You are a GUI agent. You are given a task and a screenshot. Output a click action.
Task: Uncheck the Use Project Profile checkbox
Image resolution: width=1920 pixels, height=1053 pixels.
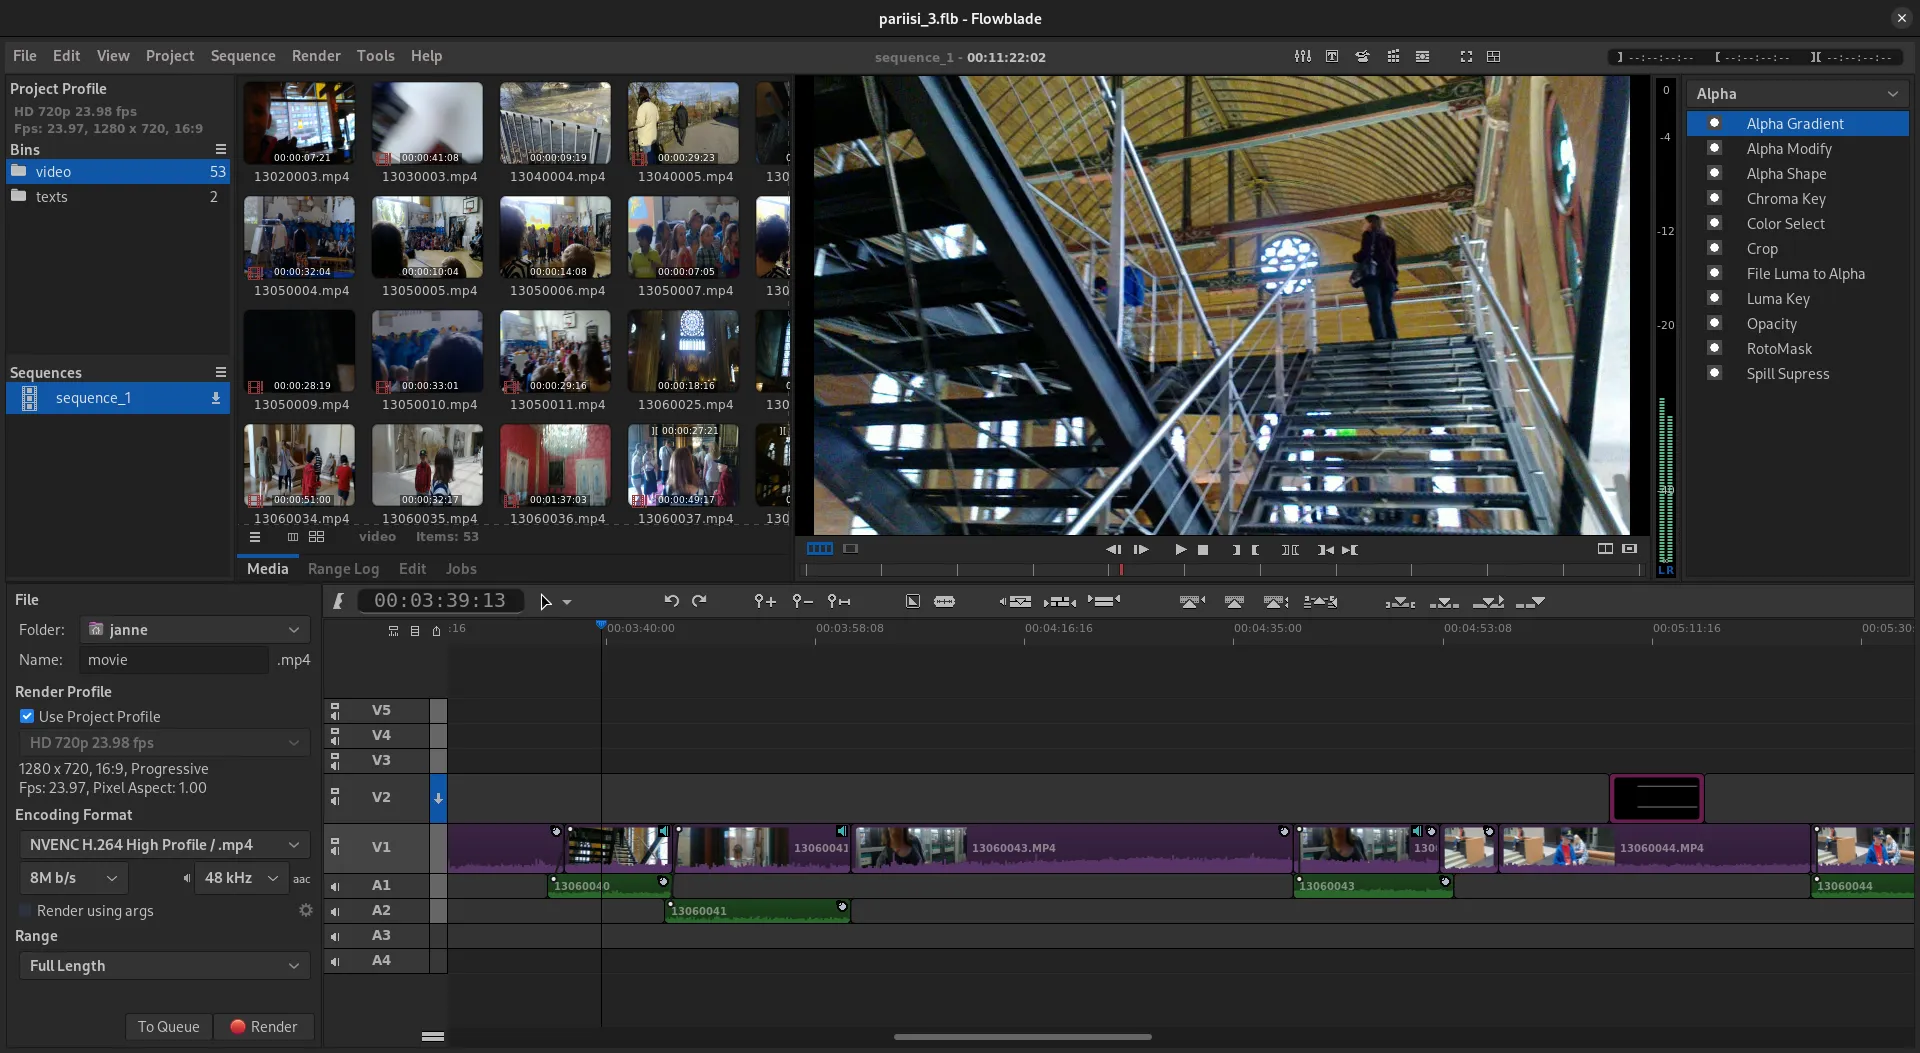click(x=28, y=716)
